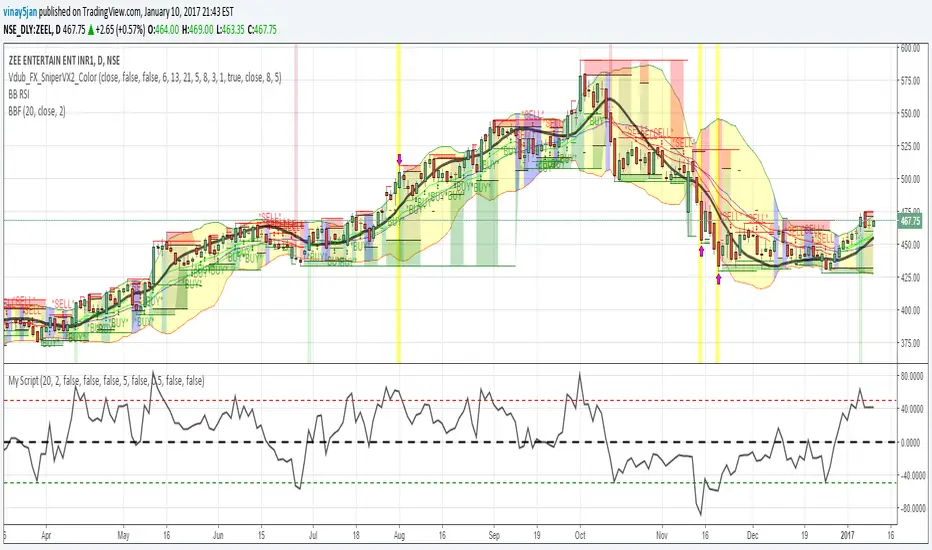This screenshot has height=550, width=932.
Task: Click the 375.00 price axis label
Action: click(x=910, y=343)
